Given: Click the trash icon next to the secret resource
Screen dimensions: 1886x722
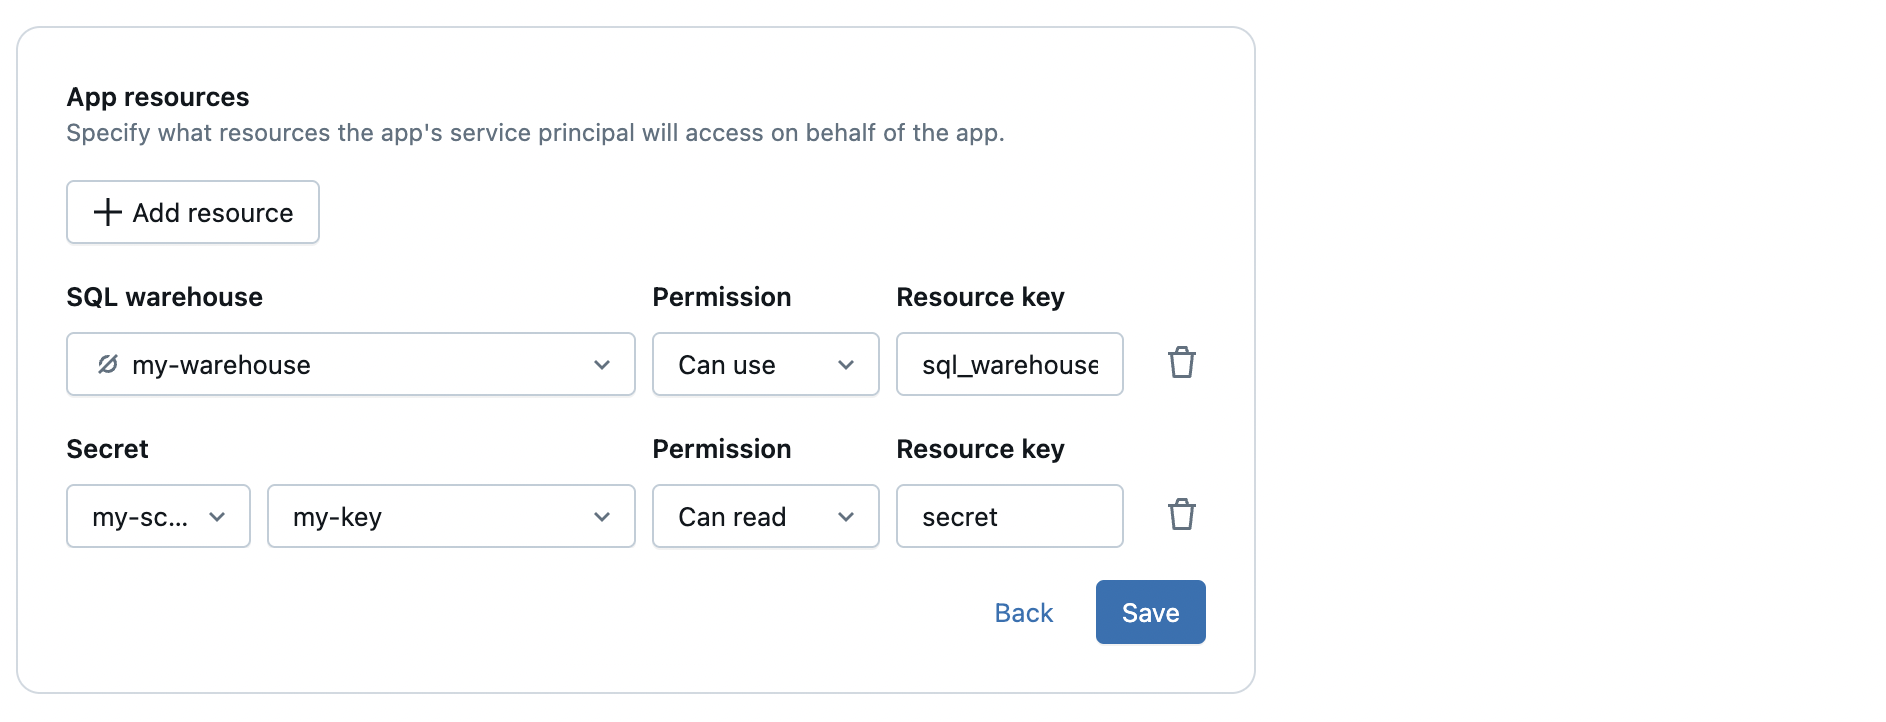Looking at the screenshot, I should coord(1182,515).
